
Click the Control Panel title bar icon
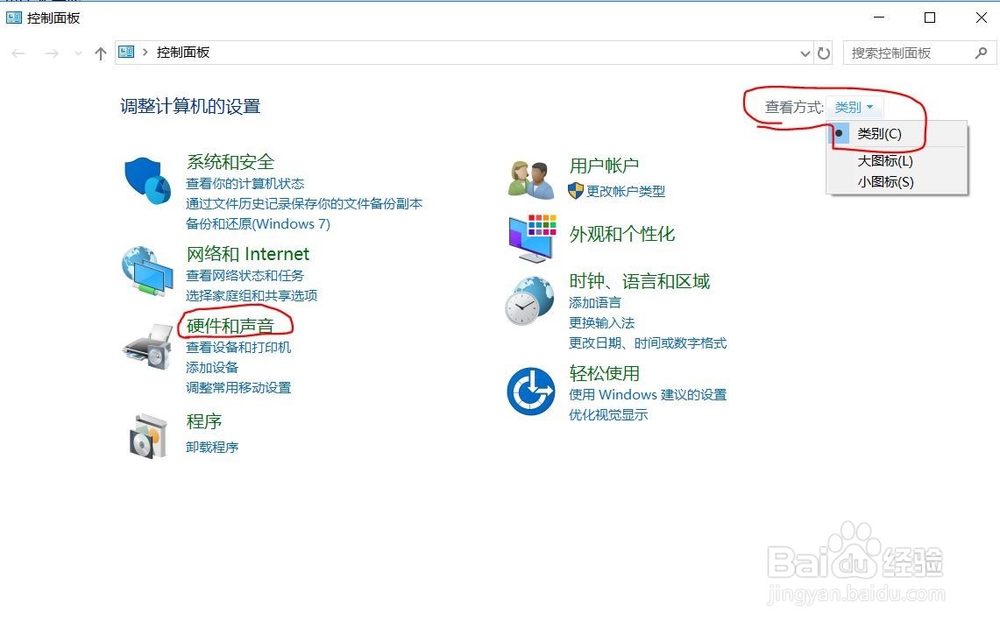(x=13, y=18)
